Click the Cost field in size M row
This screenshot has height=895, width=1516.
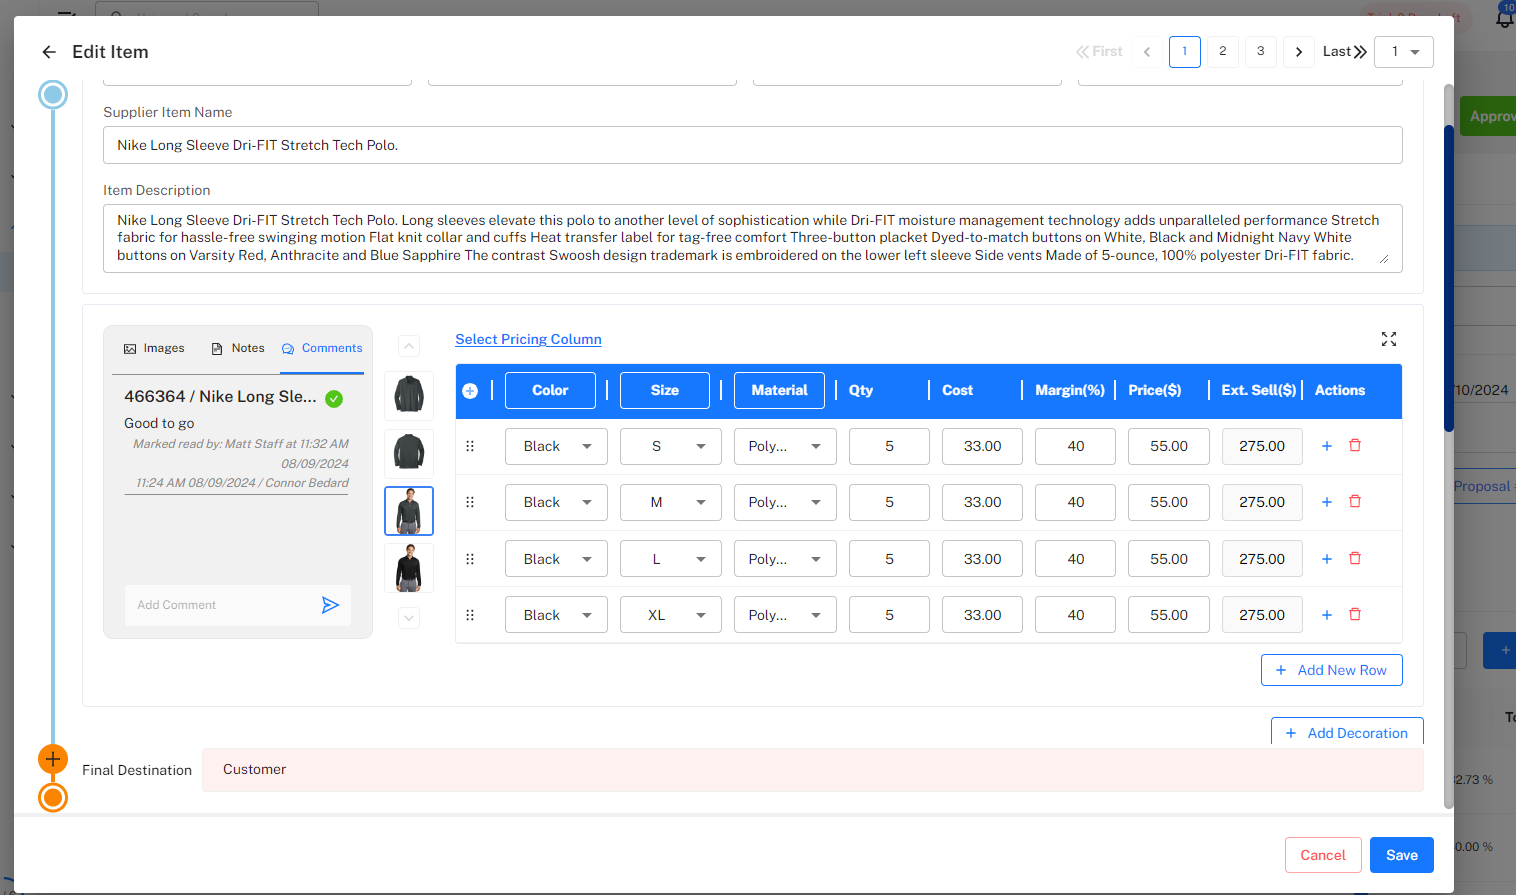click(982, 503)
